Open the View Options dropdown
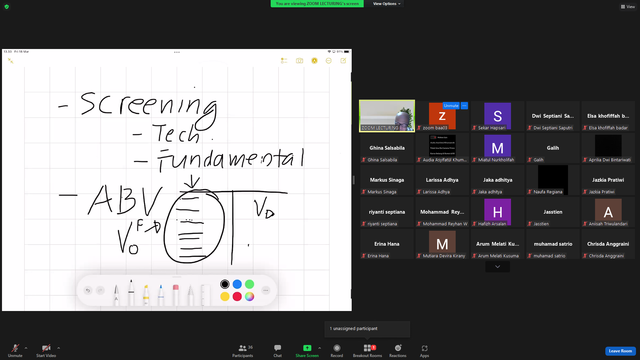Screen dimensions: 640x360 pyautogui.click(x=386, y=4)
